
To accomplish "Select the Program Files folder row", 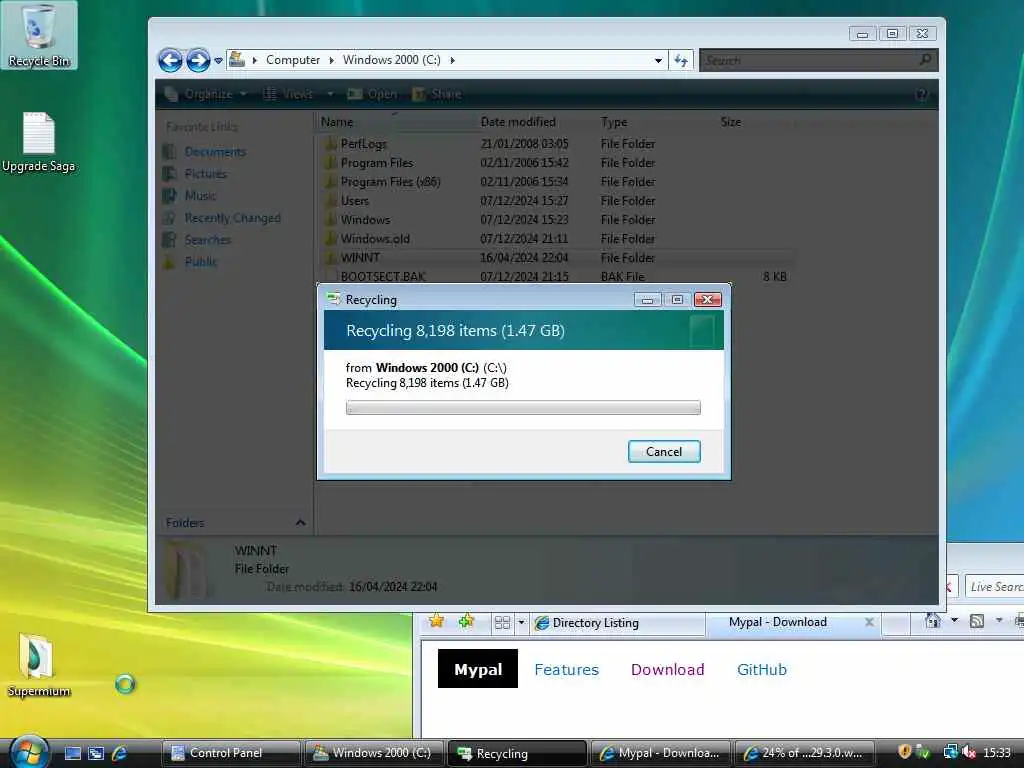I will pyautogui.click(x=556, y=163).
